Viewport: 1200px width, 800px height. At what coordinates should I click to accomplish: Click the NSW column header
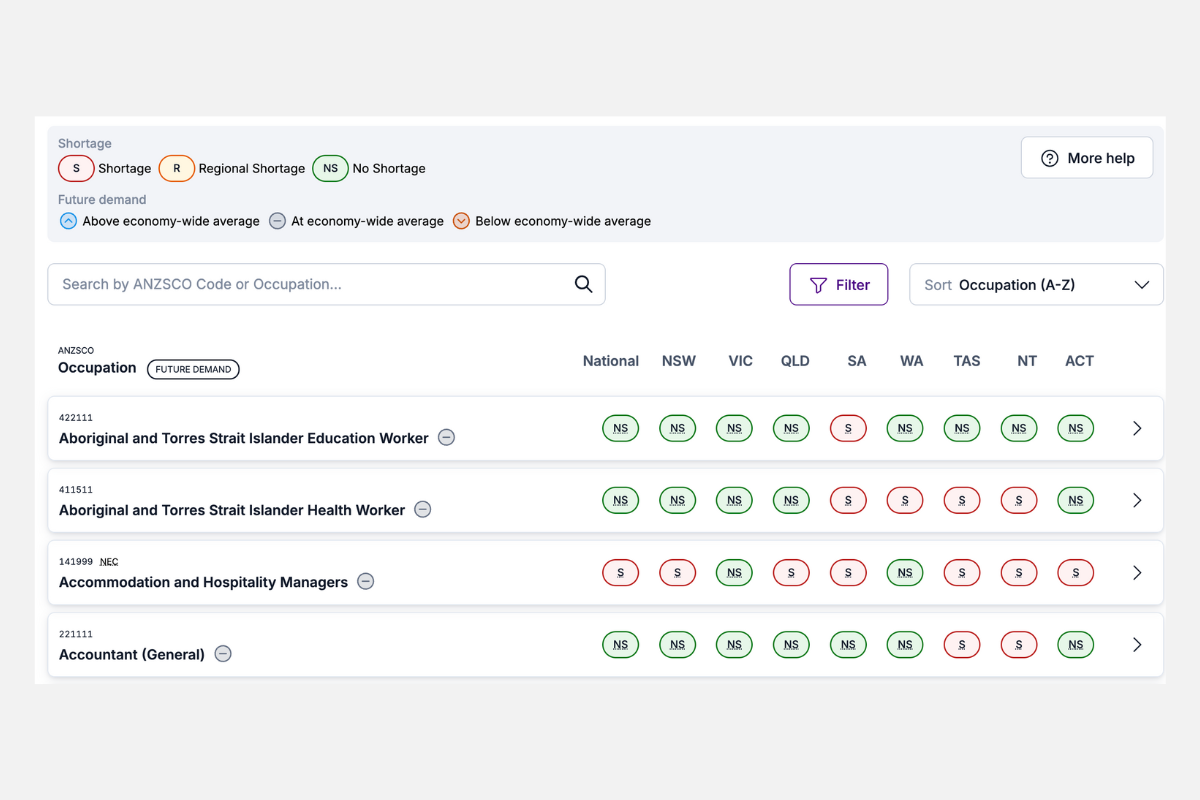(678, 361)
